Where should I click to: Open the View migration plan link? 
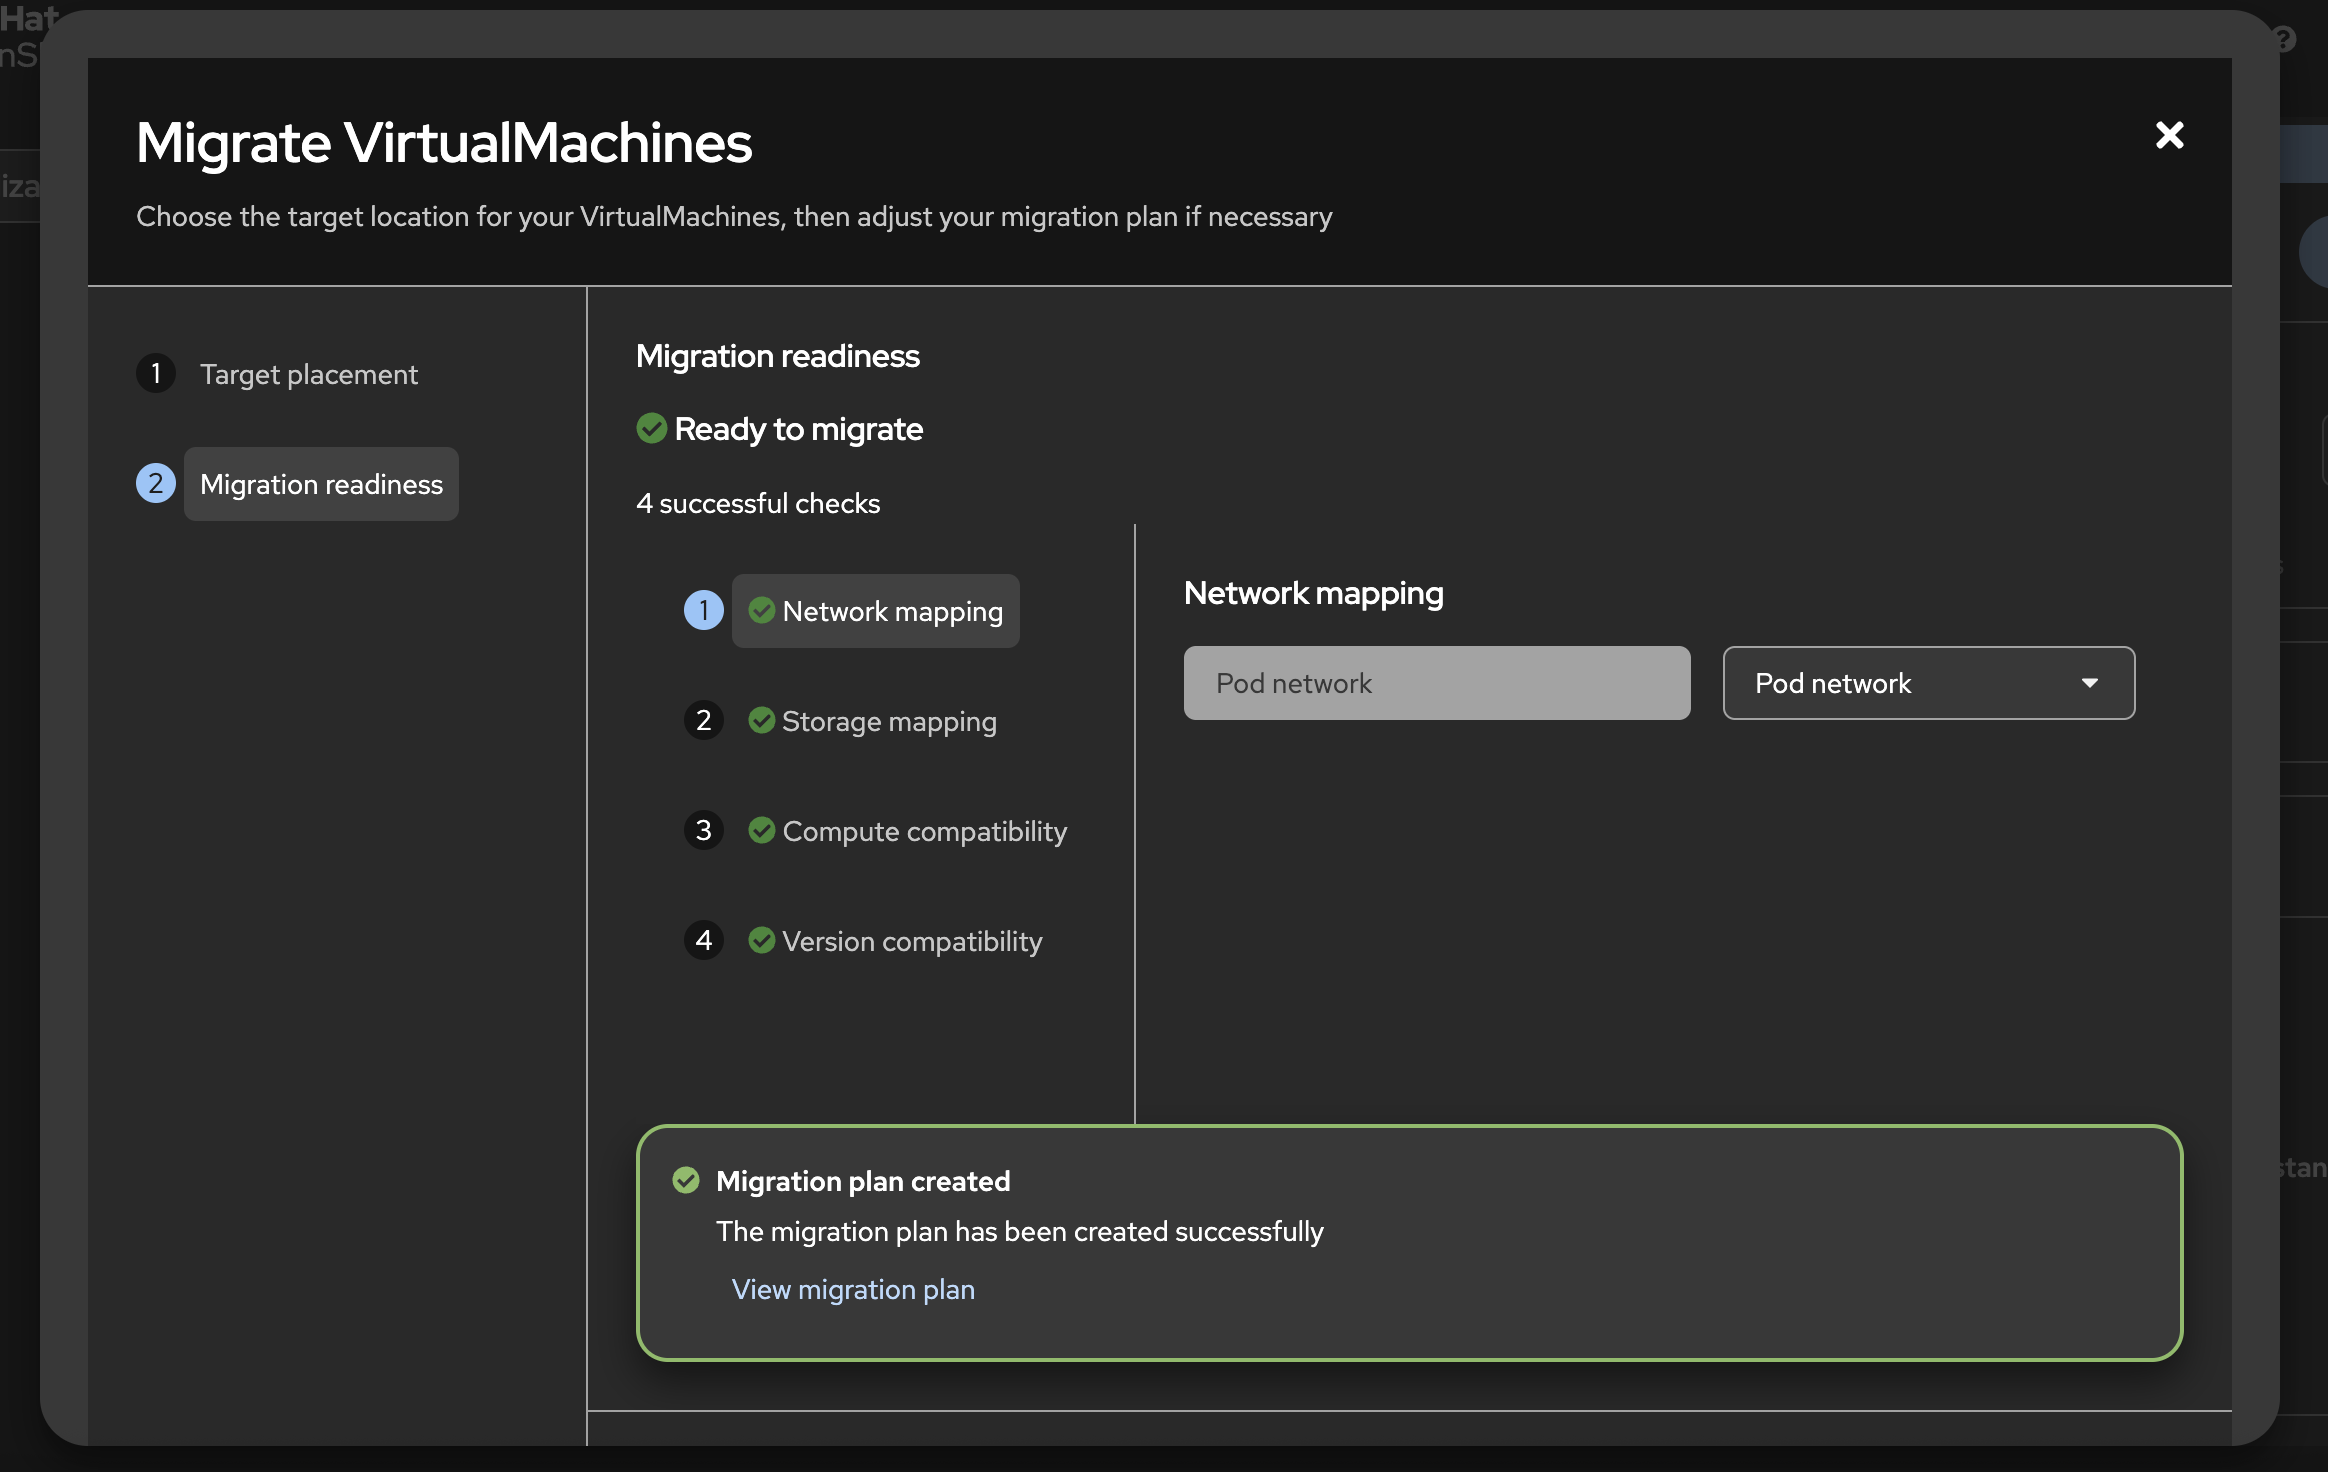tap(853, 1289)
